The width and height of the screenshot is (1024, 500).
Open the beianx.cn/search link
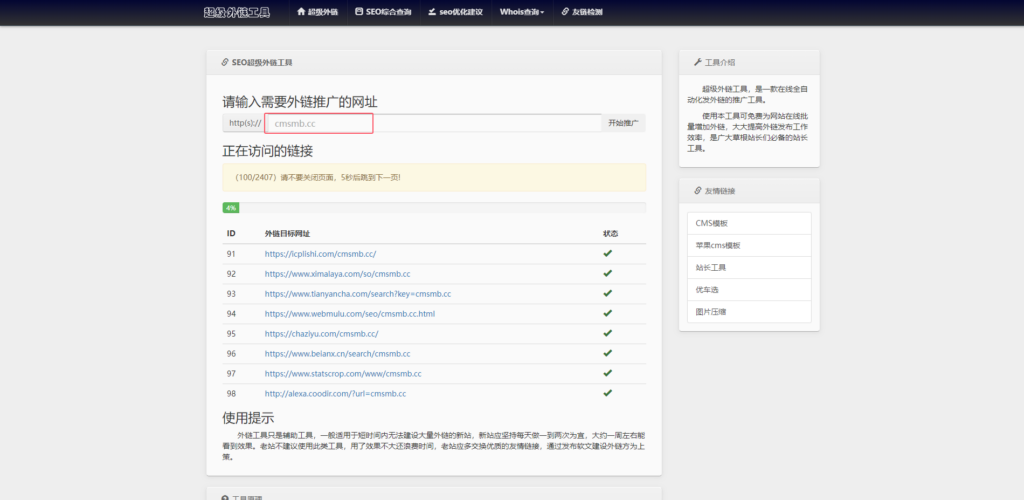[x=337, y=354]
